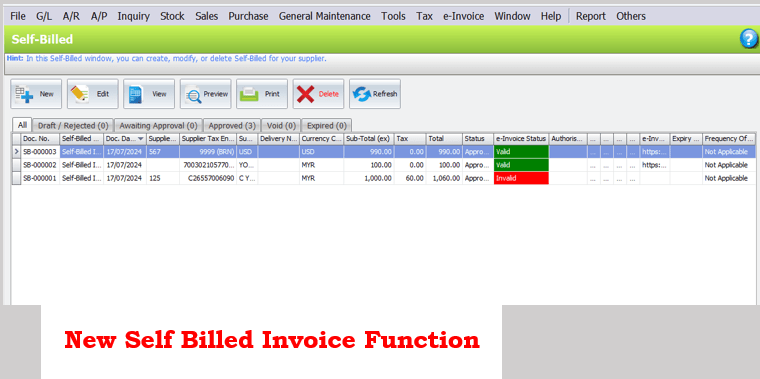Click the New self-billed button

click(36, 94)
